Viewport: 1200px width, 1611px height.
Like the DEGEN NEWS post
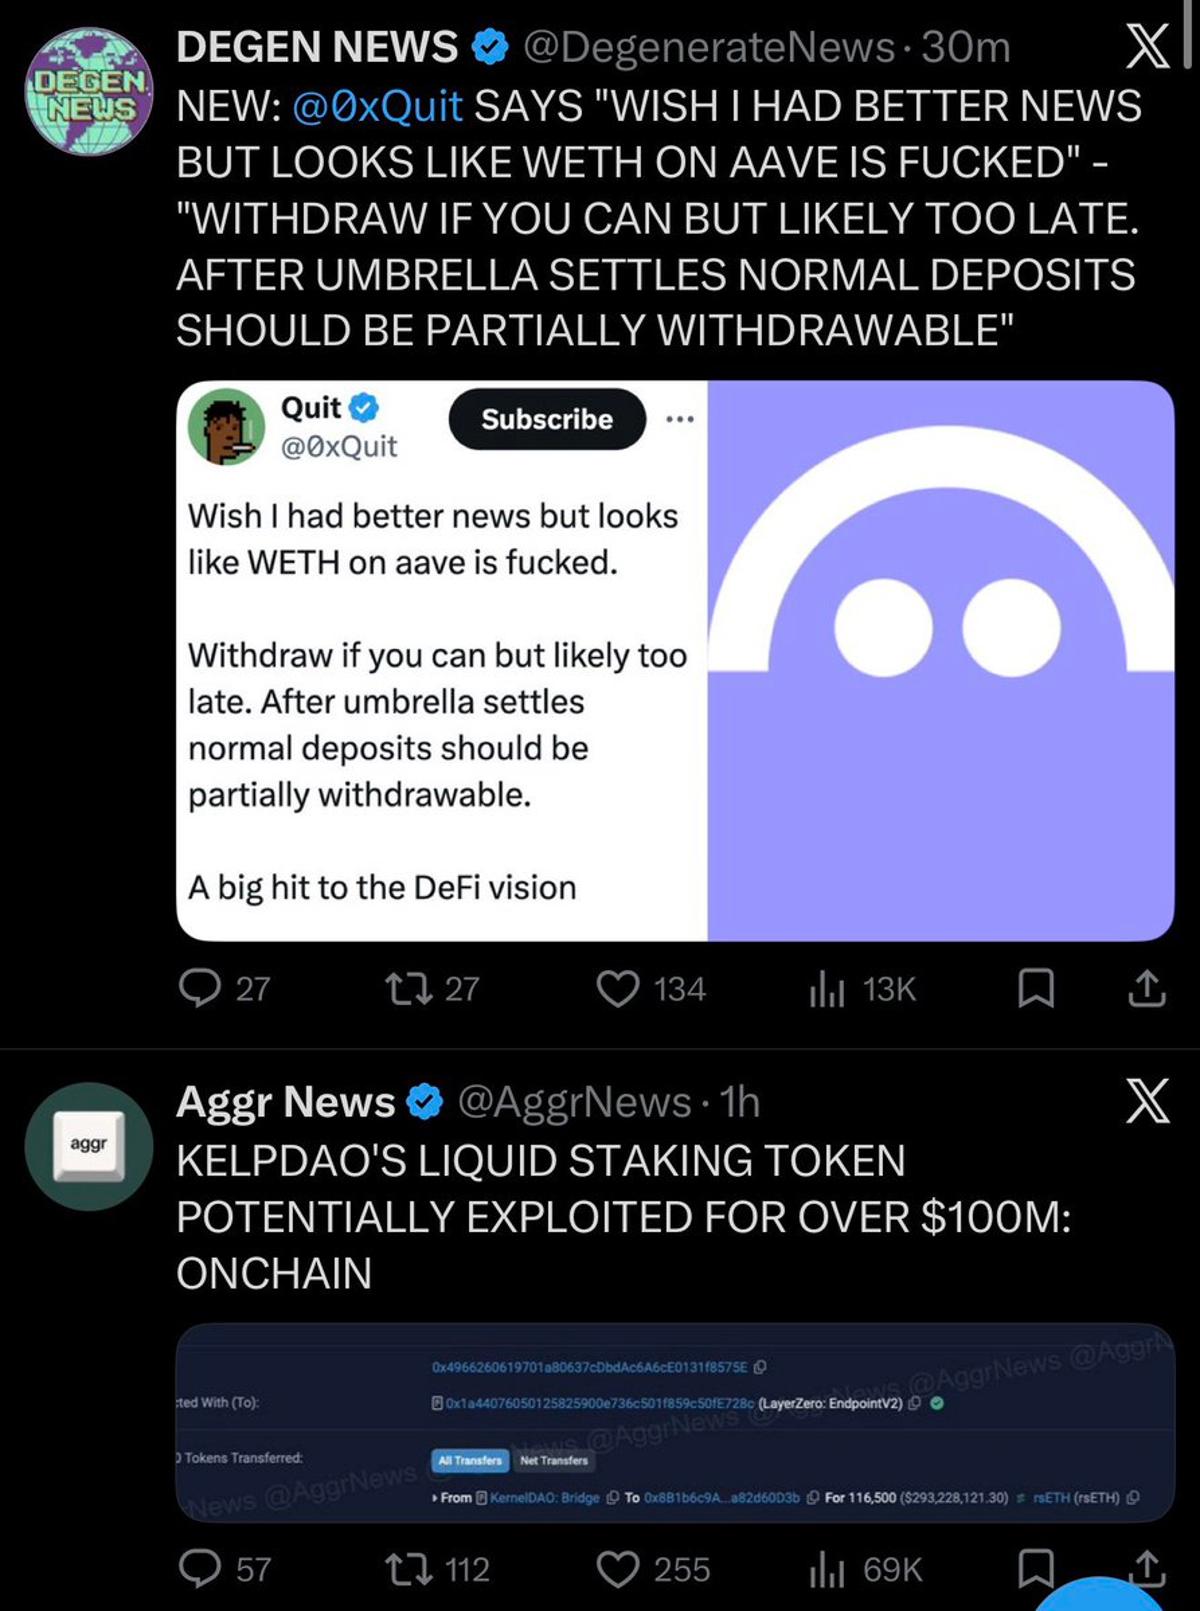pyautogui.click(x=618, y=988)
